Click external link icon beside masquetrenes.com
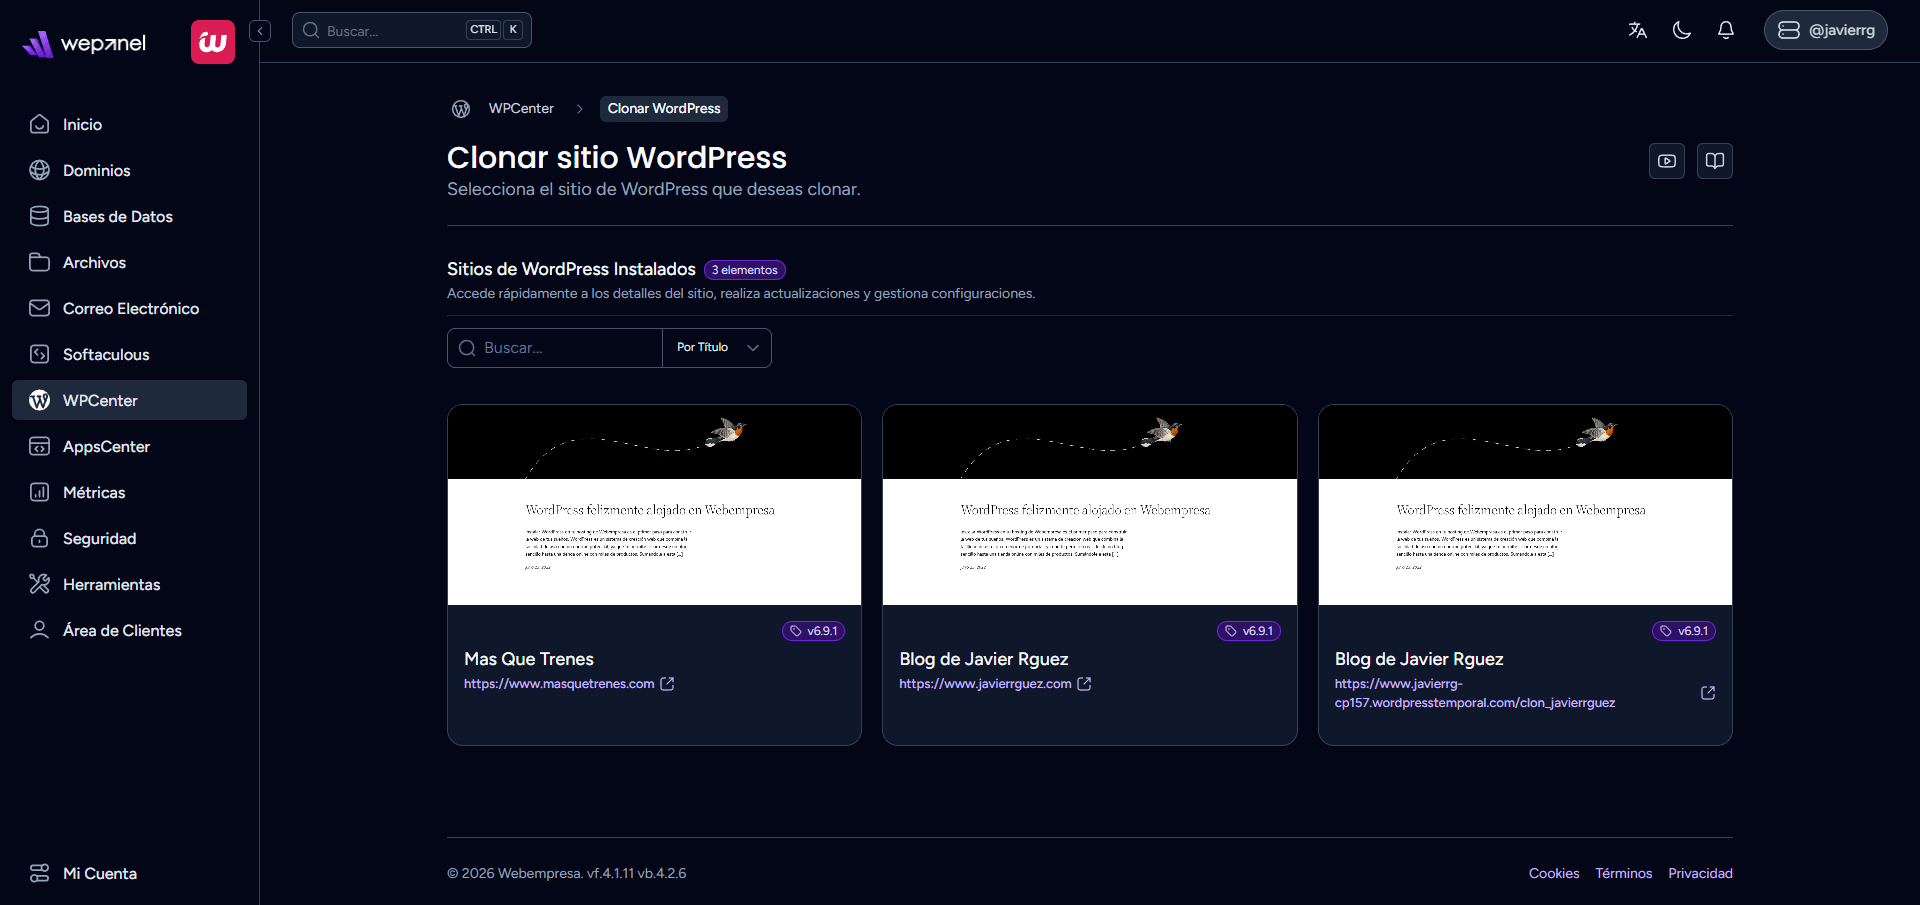Screen dimensions: 1920x905 coord(667,684)
